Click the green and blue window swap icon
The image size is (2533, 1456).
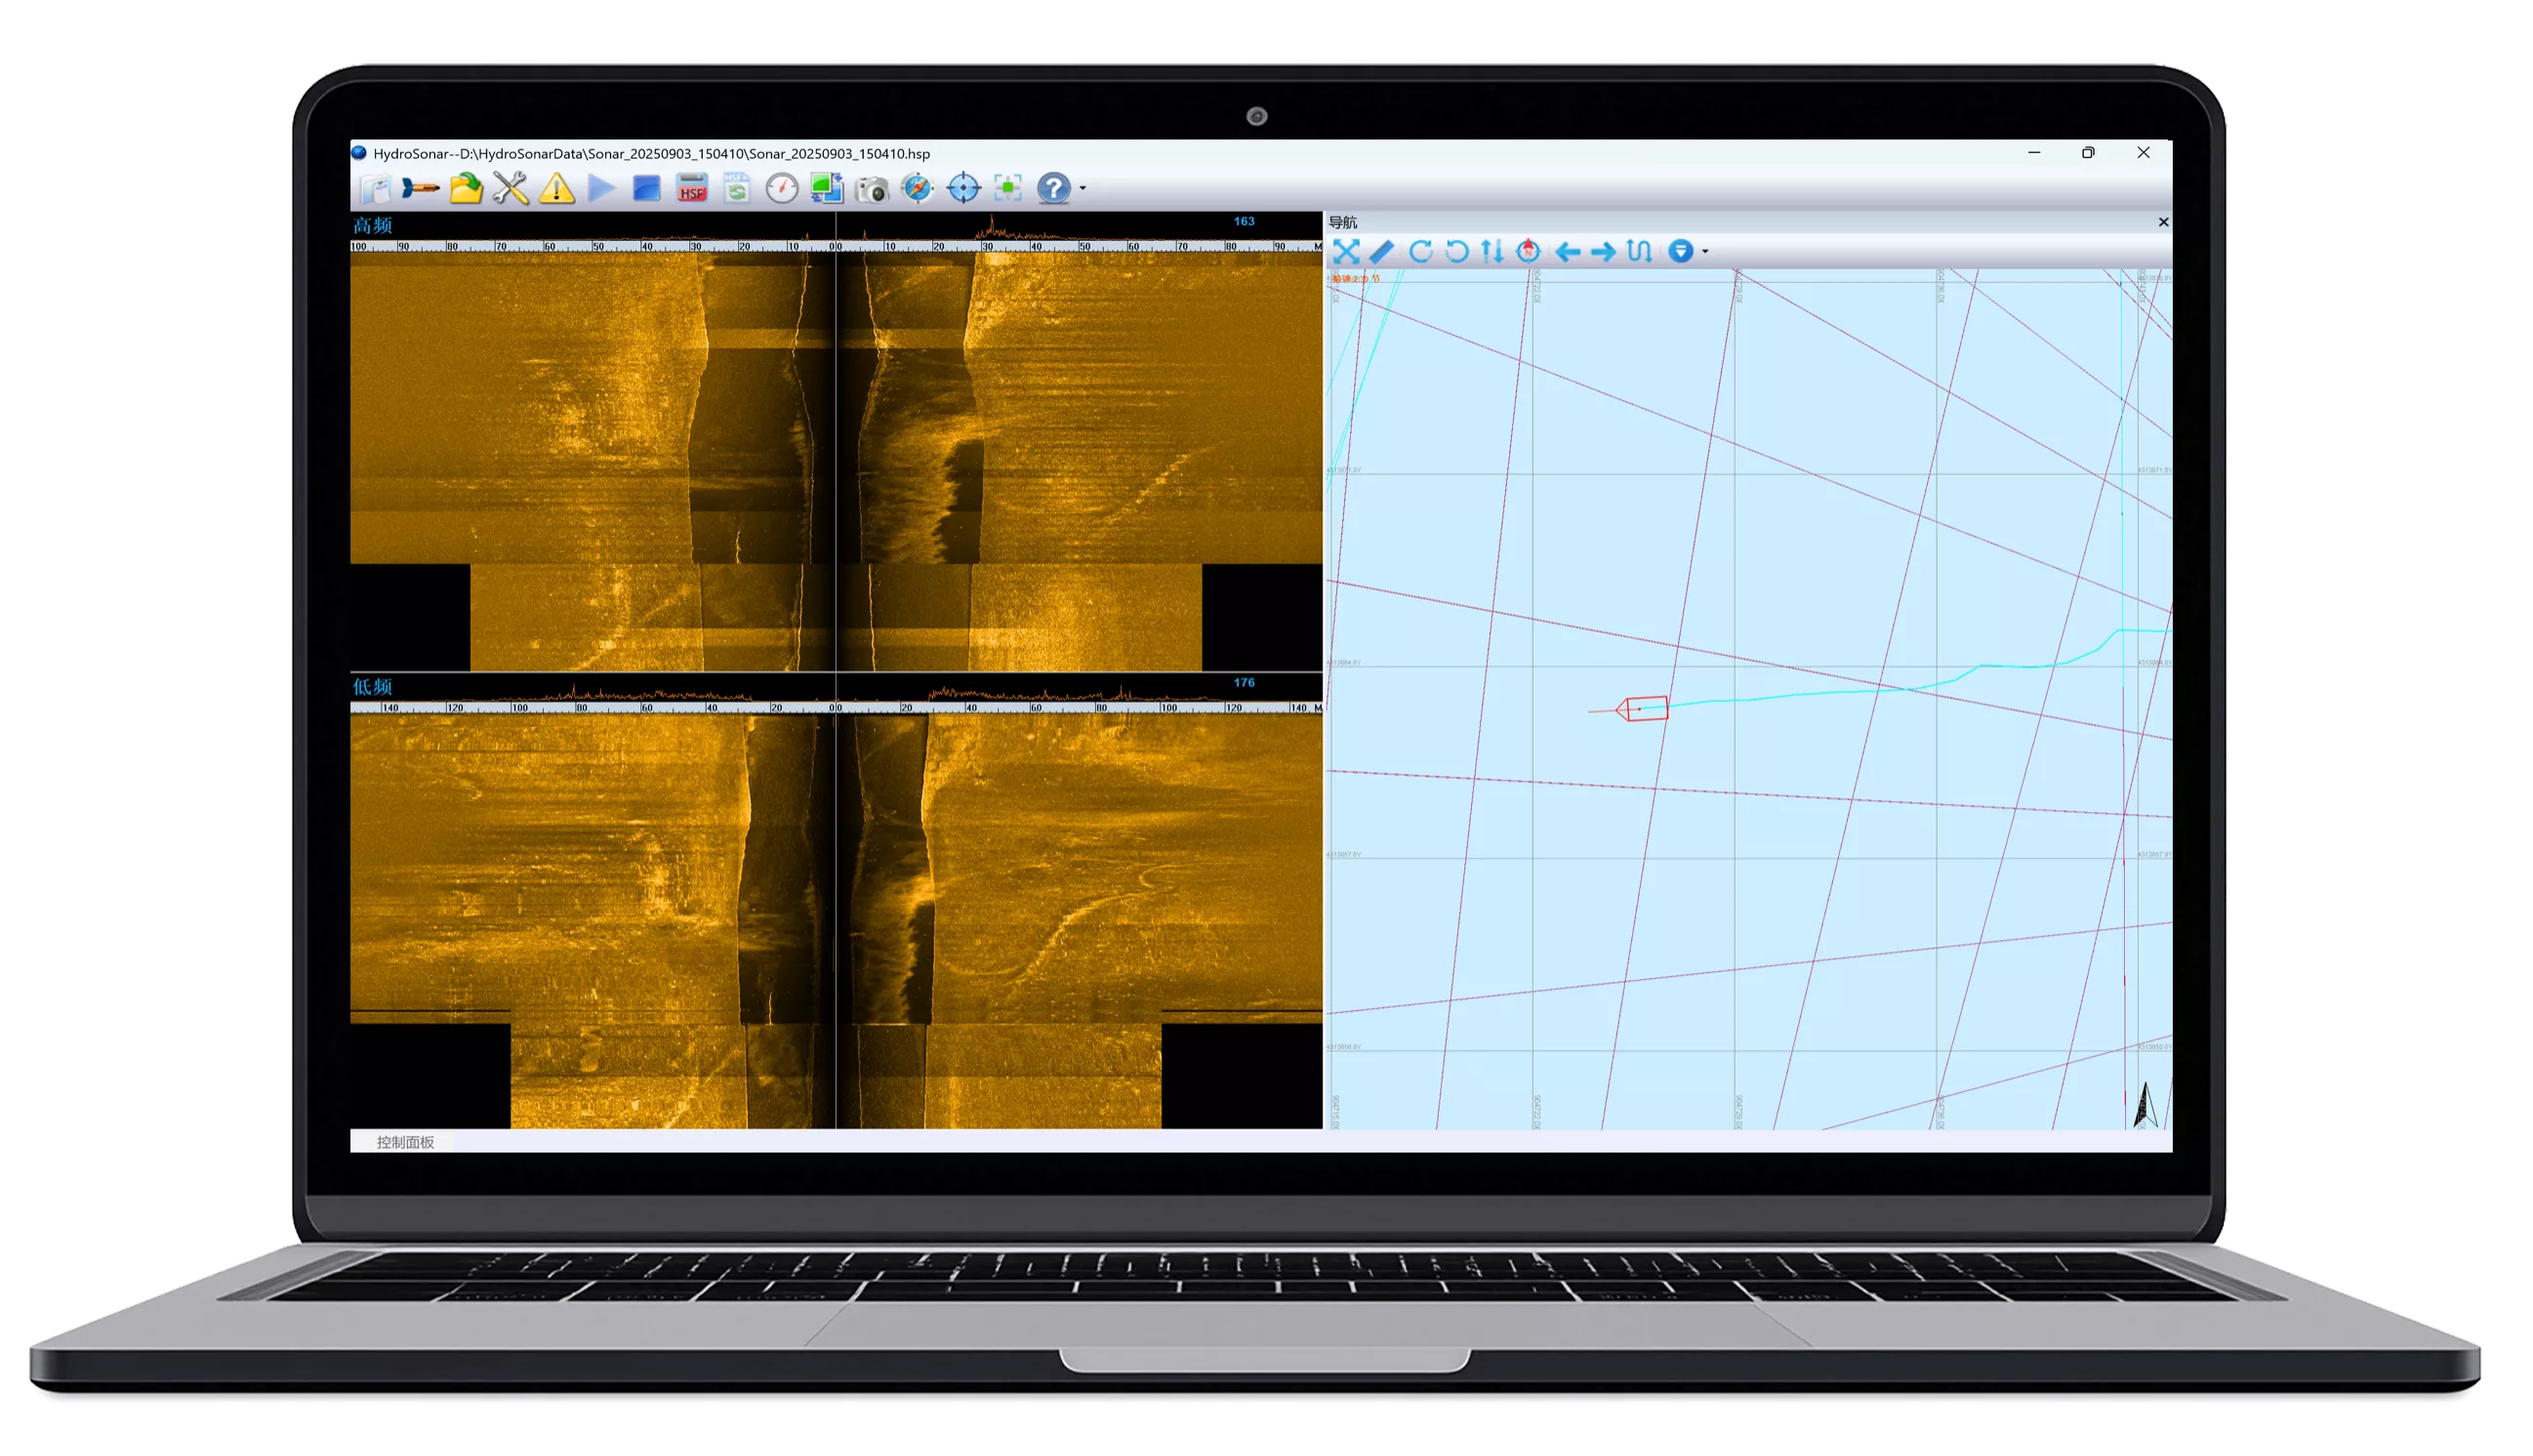[x=827, y=188]
